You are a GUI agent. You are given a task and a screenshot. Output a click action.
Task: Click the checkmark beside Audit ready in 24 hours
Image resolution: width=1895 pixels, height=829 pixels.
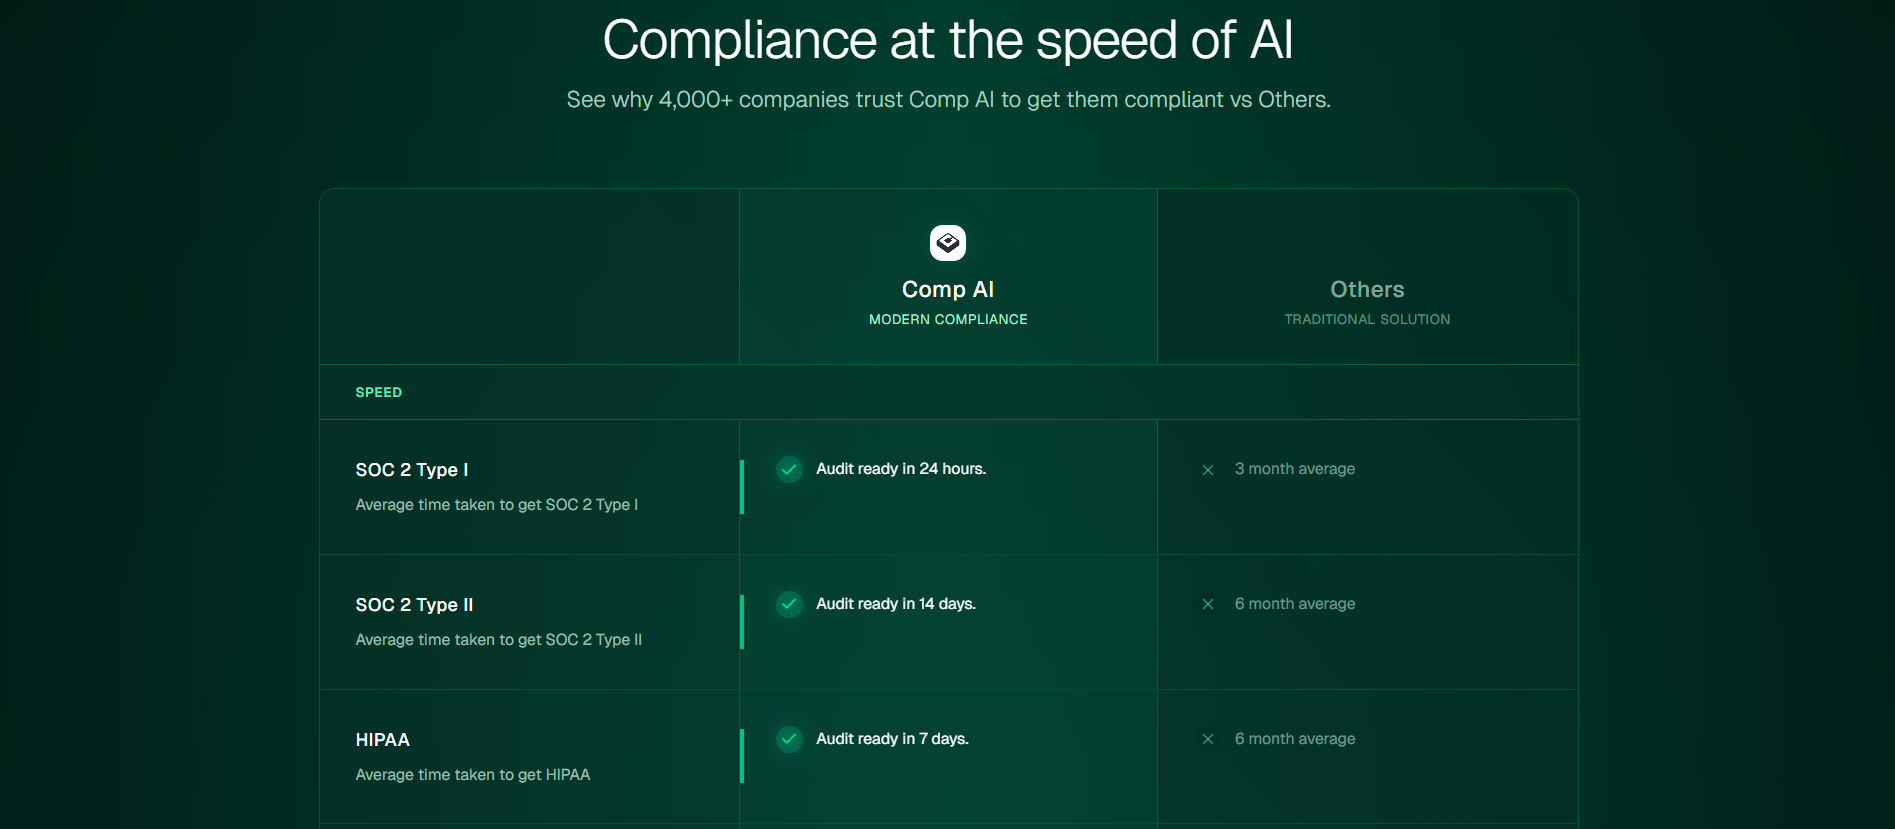789,469
